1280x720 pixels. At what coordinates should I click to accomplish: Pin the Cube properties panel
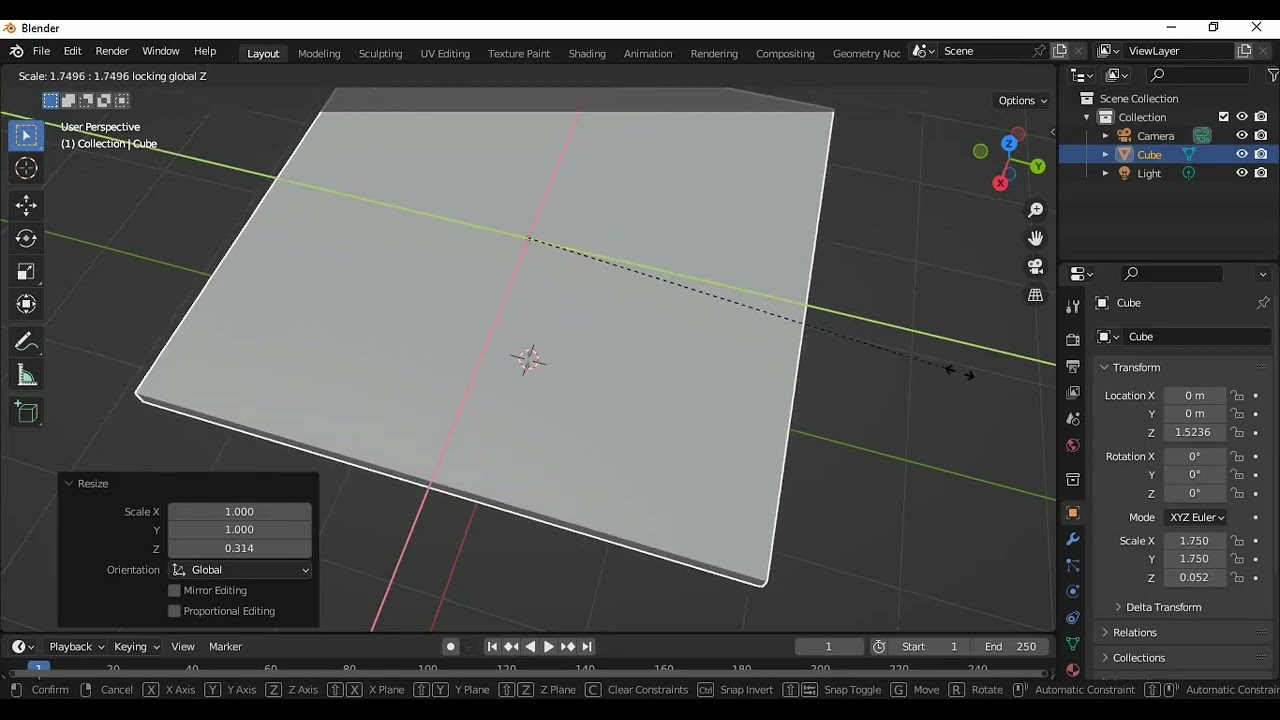click(1263, 303)
